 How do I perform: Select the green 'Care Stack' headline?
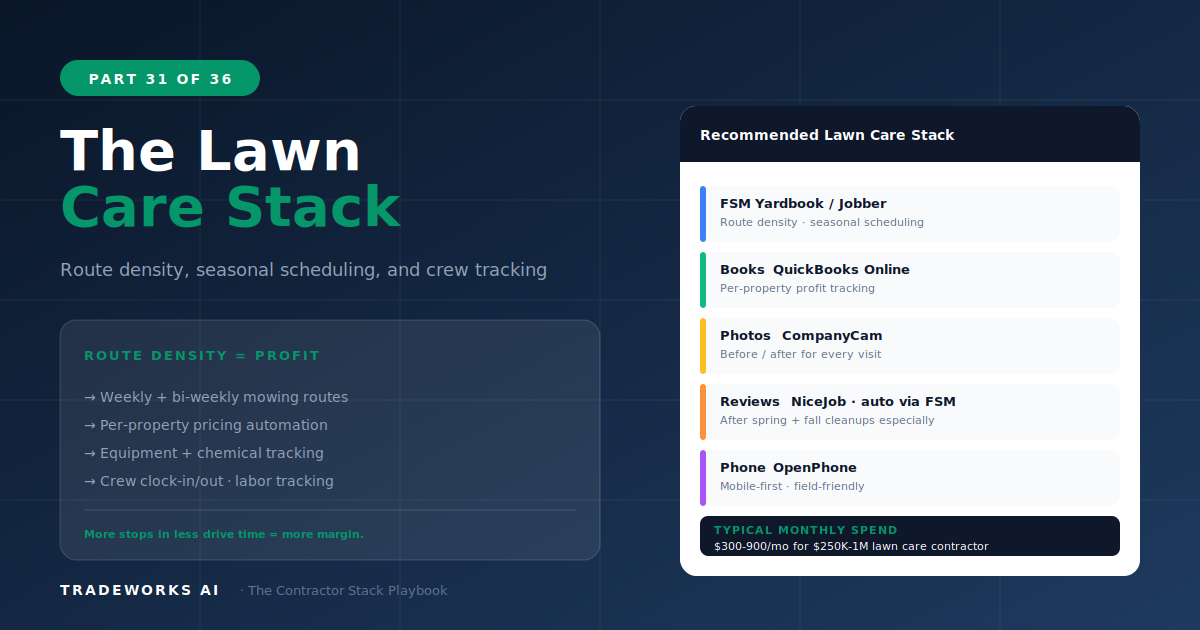pos(231,207)
